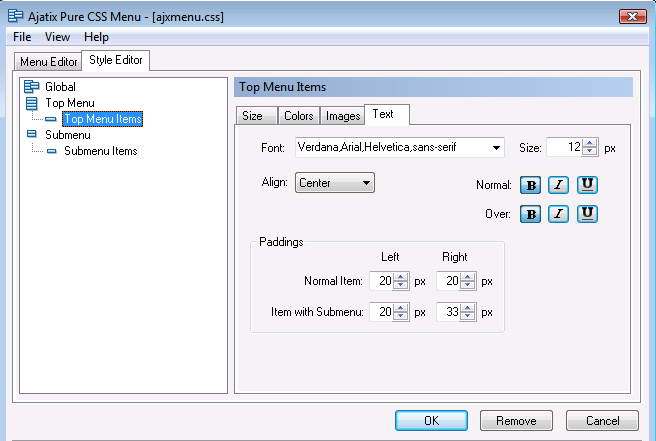Open the File menu
The height and width of the screenshot is (441, 656).
click(22, 37)
